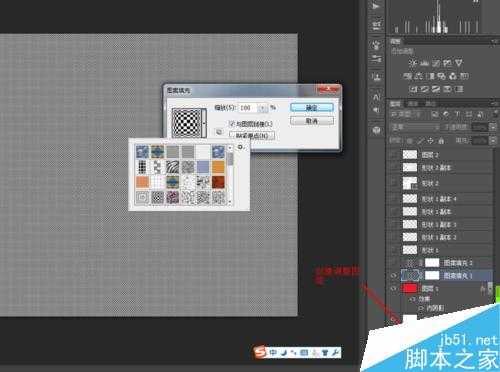500x372 pixels.
Task: Open the Layers panel flyout menu
Action: pos(494,104)
